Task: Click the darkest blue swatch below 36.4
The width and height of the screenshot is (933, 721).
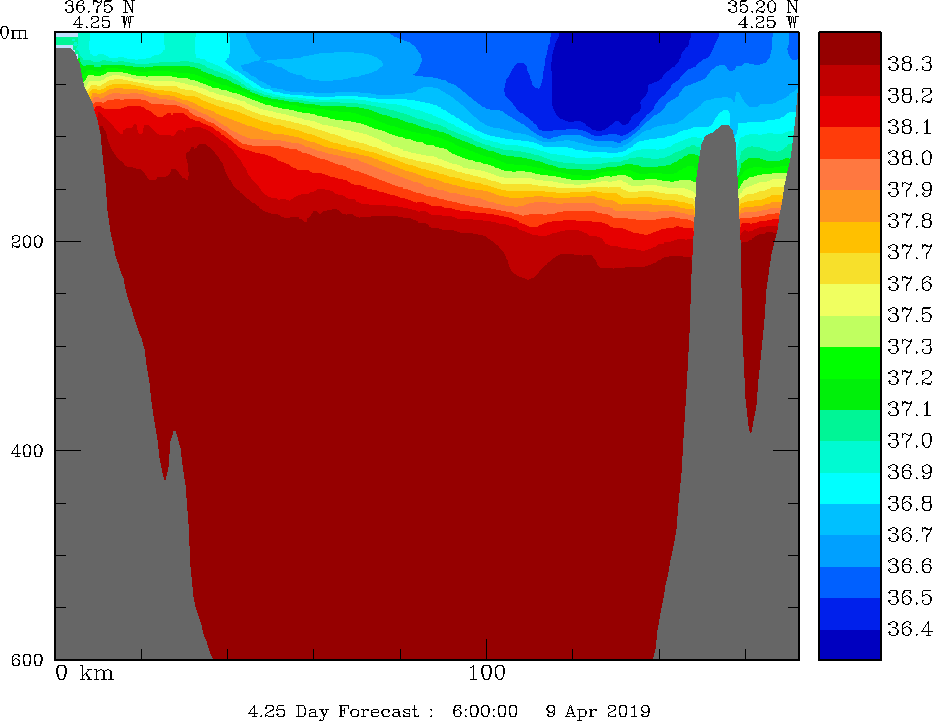Action: [850, 644]
